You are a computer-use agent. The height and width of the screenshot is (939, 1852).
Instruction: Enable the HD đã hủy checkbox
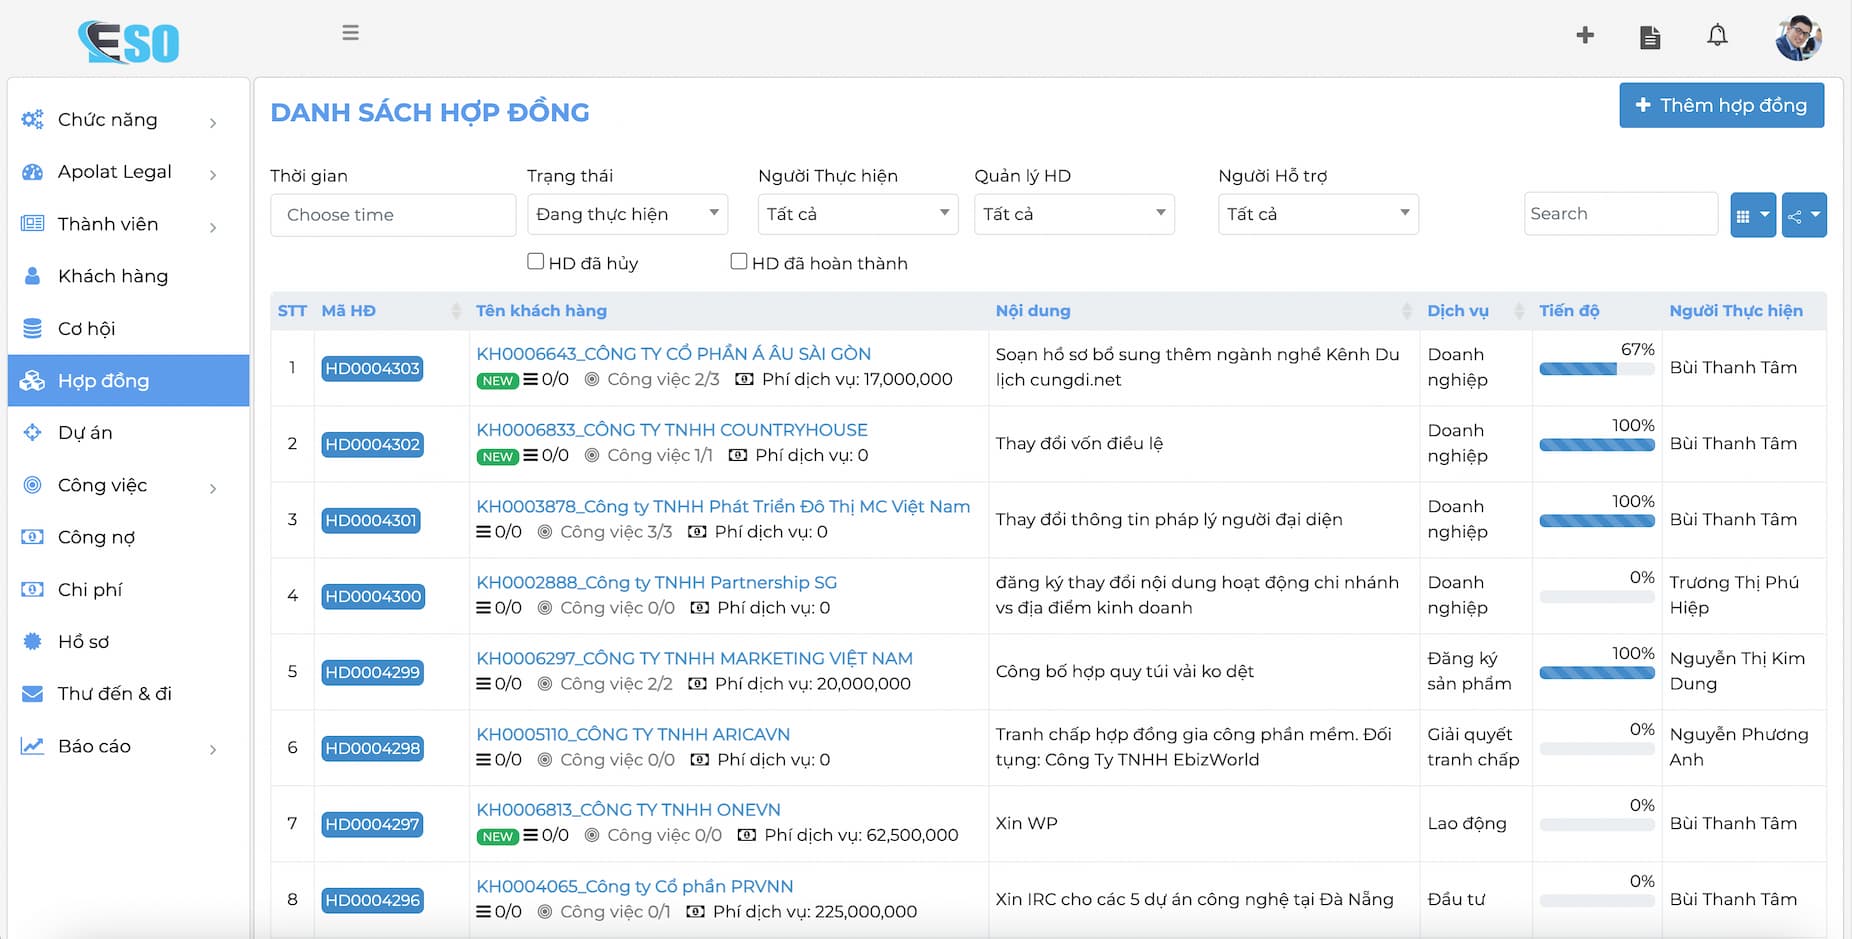[536, 262]
